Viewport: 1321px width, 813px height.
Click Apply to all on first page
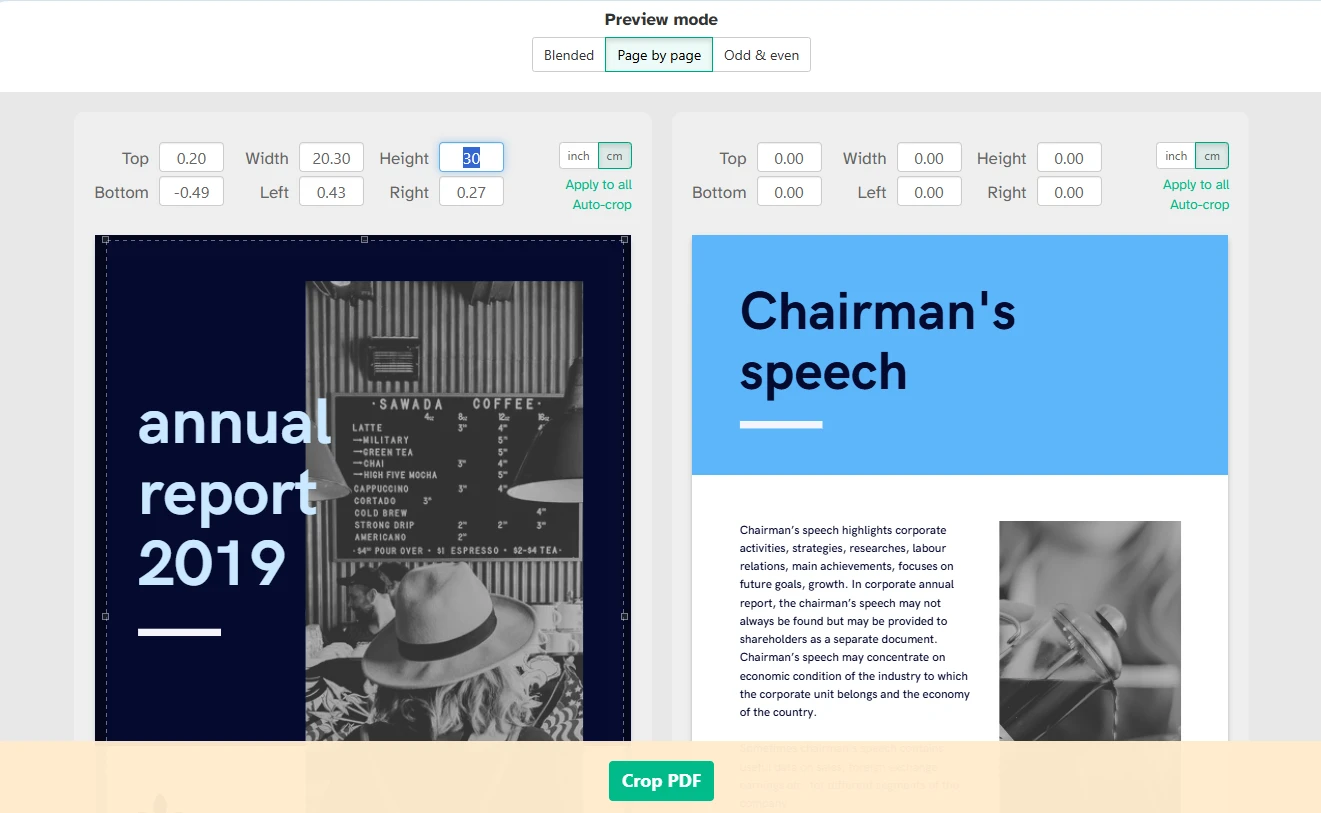pyautogui.click(x=598, y=185)
